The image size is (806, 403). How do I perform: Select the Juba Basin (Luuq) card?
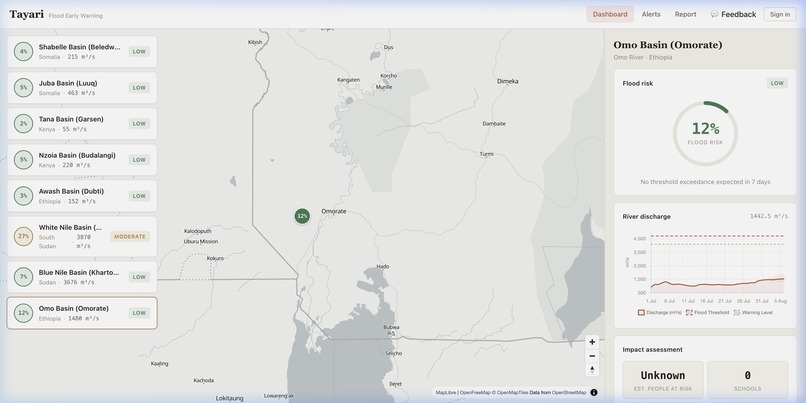coord(82,88)
